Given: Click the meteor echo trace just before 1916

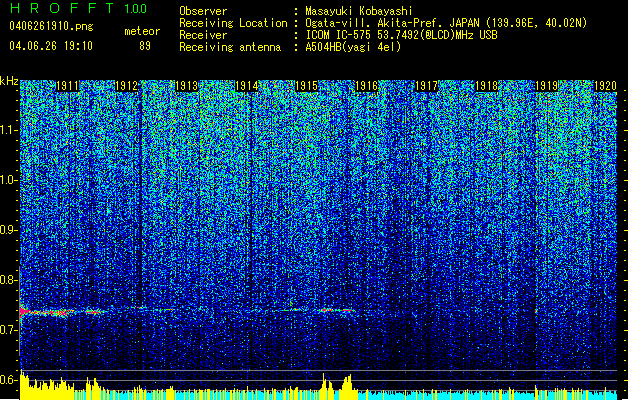Looking at the screenshot, I should coord(336,310).
